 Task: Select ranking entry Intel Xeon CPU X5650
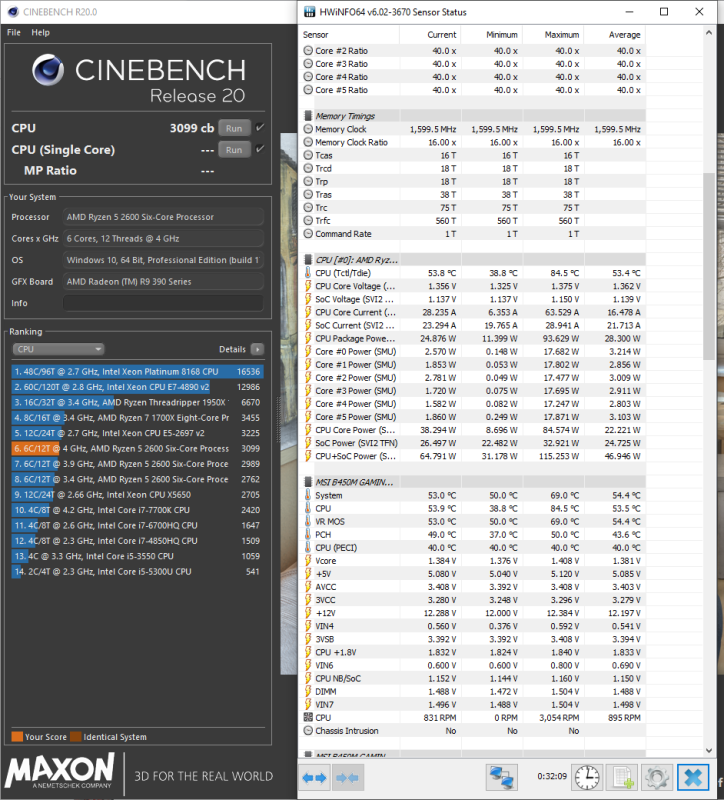coord(137,494)
